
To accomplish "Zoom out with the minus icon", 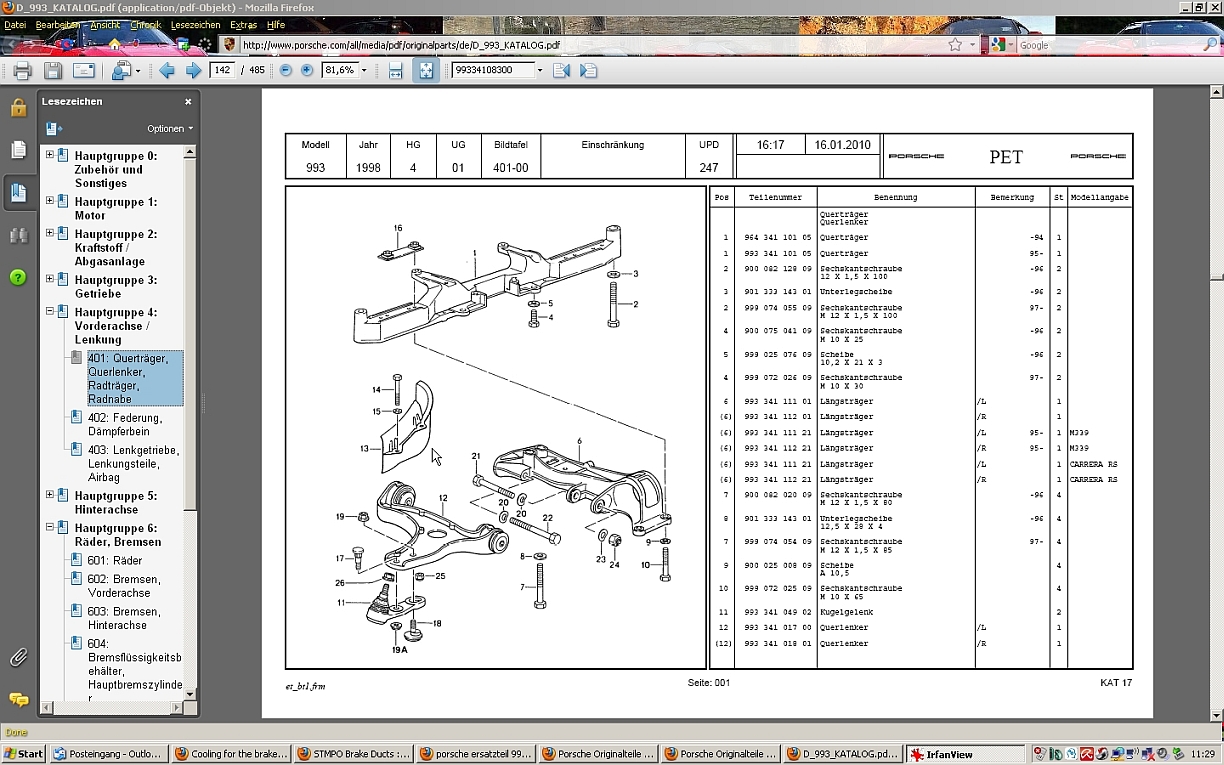I will [x=286, y=70].
